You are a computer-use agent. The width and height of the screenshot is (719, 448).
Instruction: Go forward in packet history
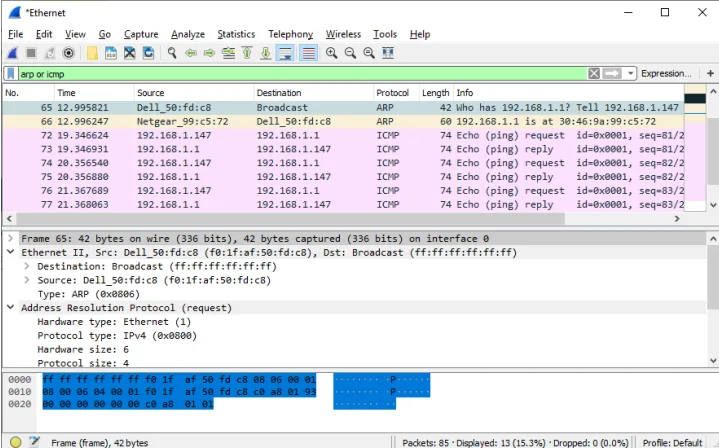click(x=210, y=53)
